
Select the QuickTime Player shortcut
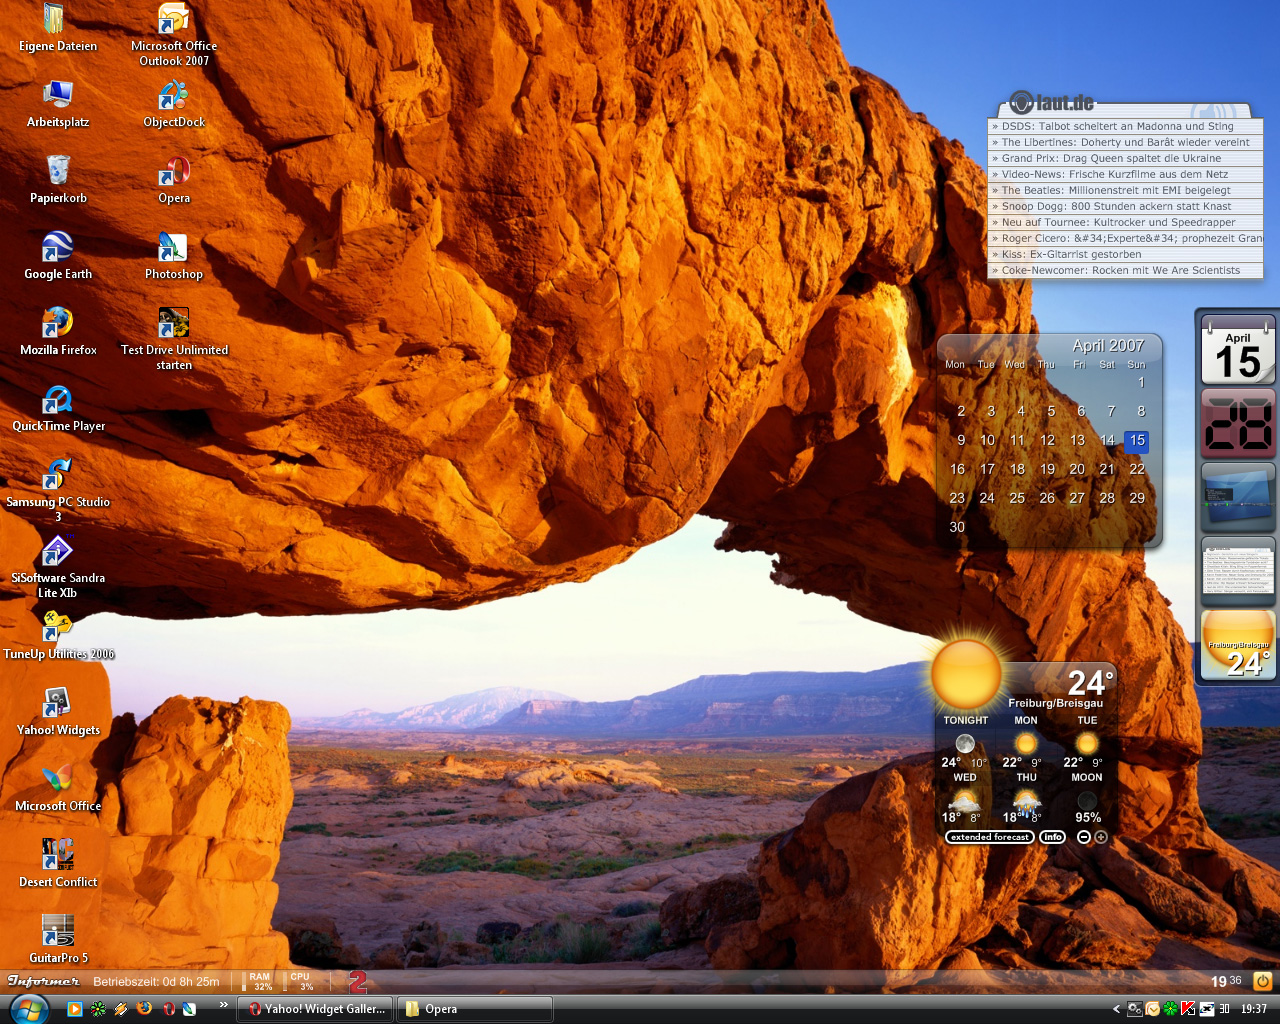tap(57, 408)
